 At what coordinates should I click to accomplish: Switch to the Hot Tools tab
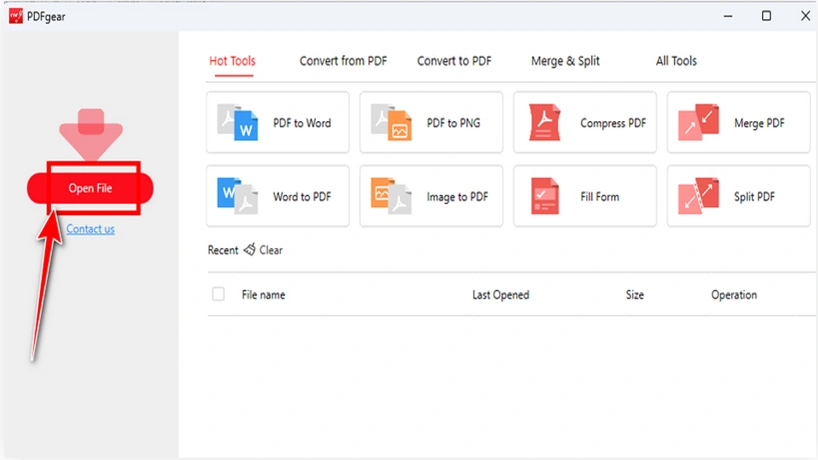232,61
